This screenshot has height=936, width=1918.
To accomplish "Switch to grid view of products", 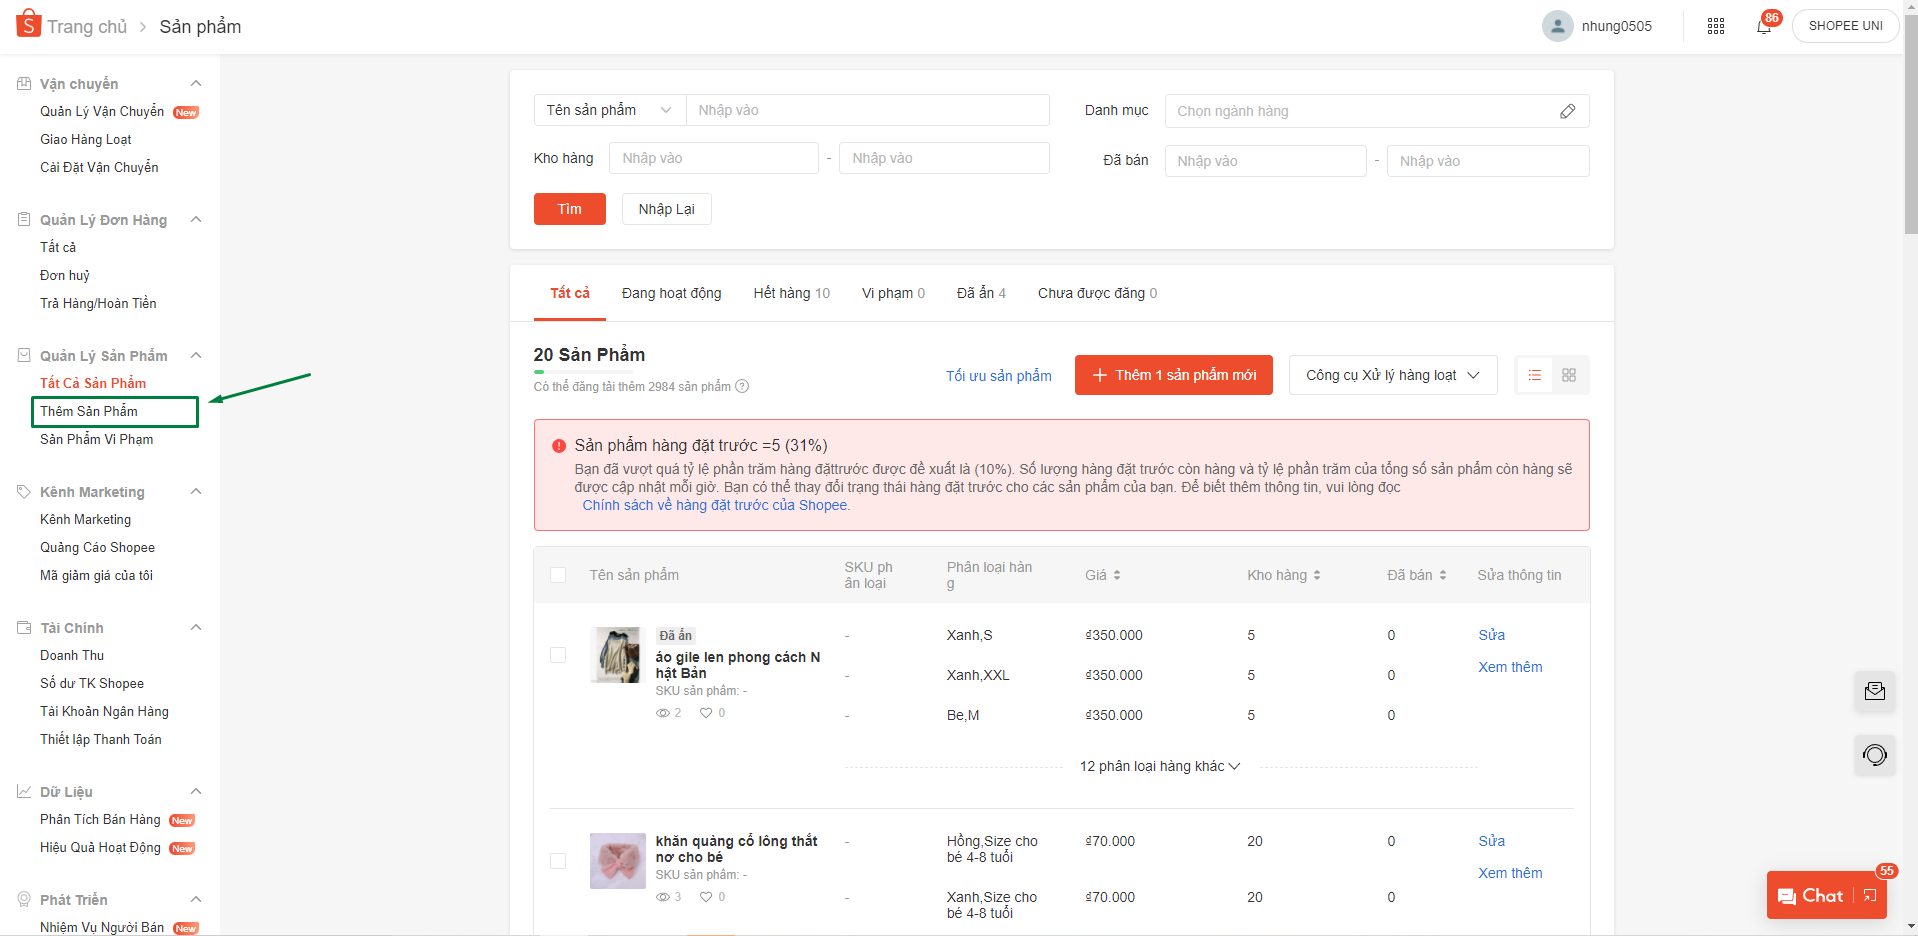I will pos(1569,375).
